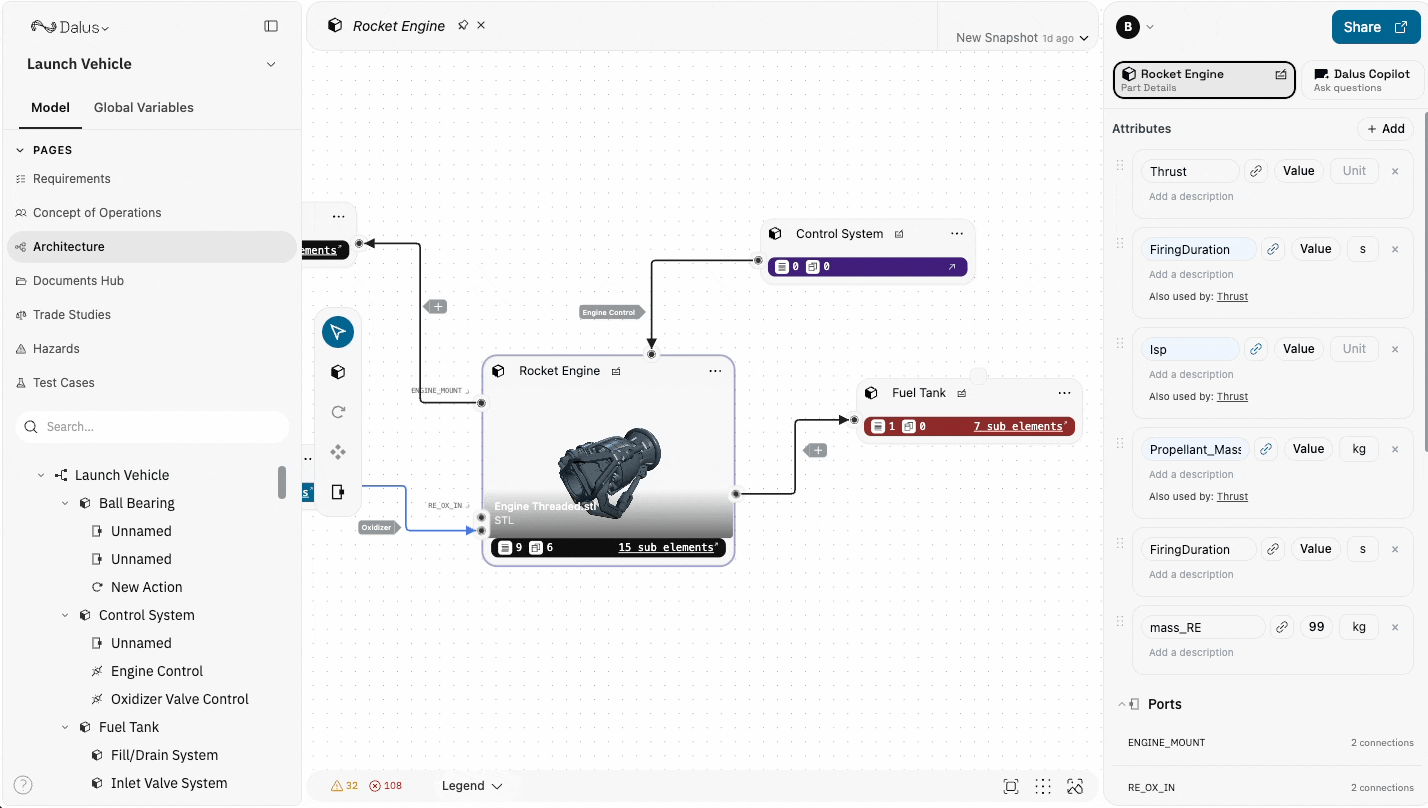Click the edit icon beside Control System node title
Screen dimensions: 1428x808
899,234
